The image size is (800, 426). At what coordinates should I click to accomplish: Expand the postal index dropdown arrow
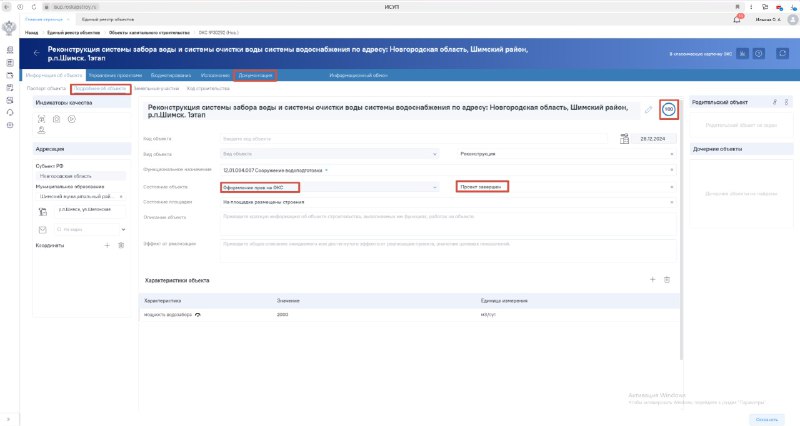click(123, 230)
